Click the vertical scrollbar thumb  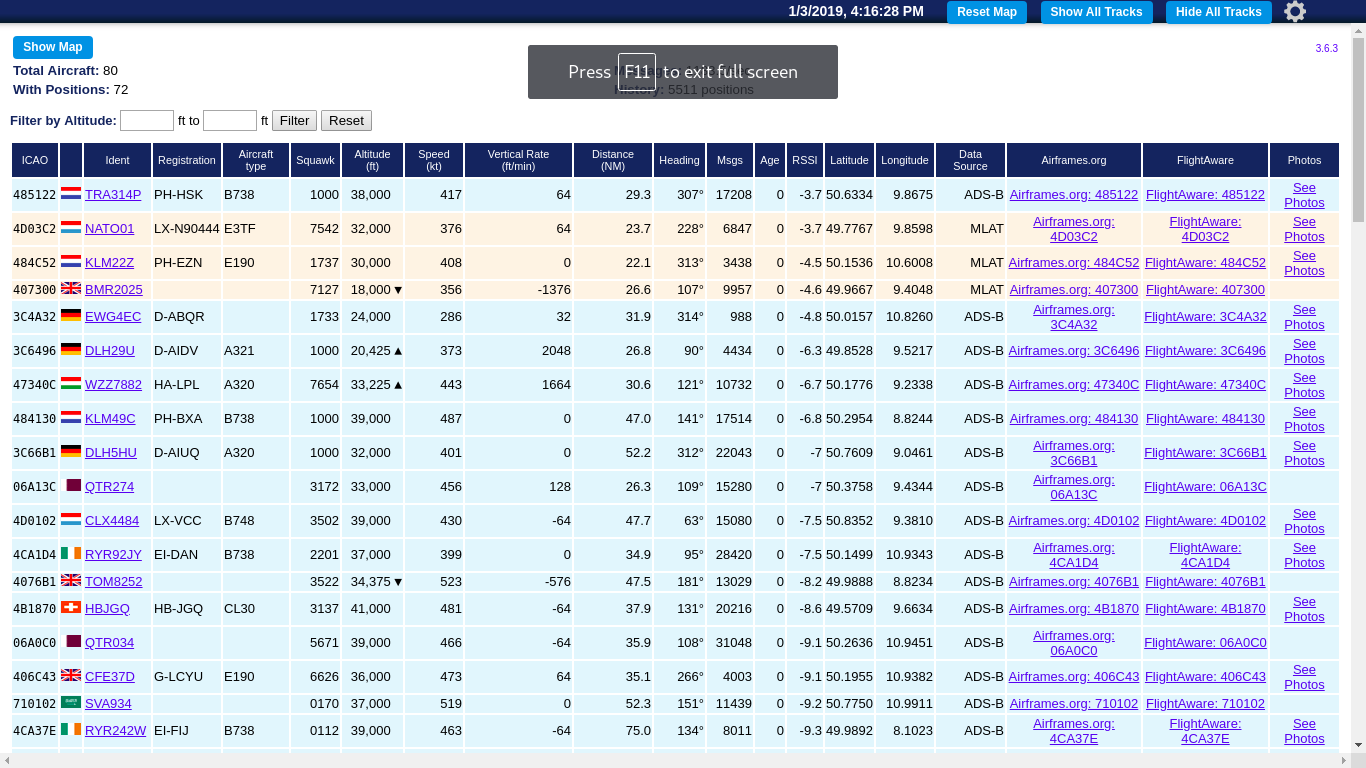[x=1358, y=130]
